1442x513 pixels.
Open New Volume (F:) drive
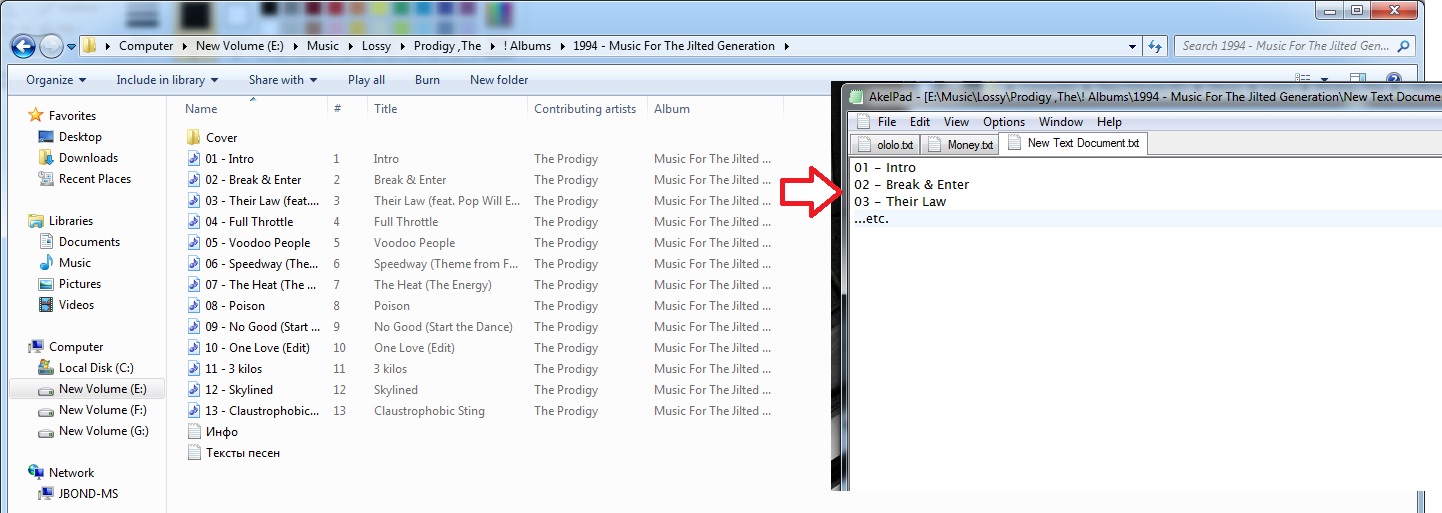tap(102, 410)
